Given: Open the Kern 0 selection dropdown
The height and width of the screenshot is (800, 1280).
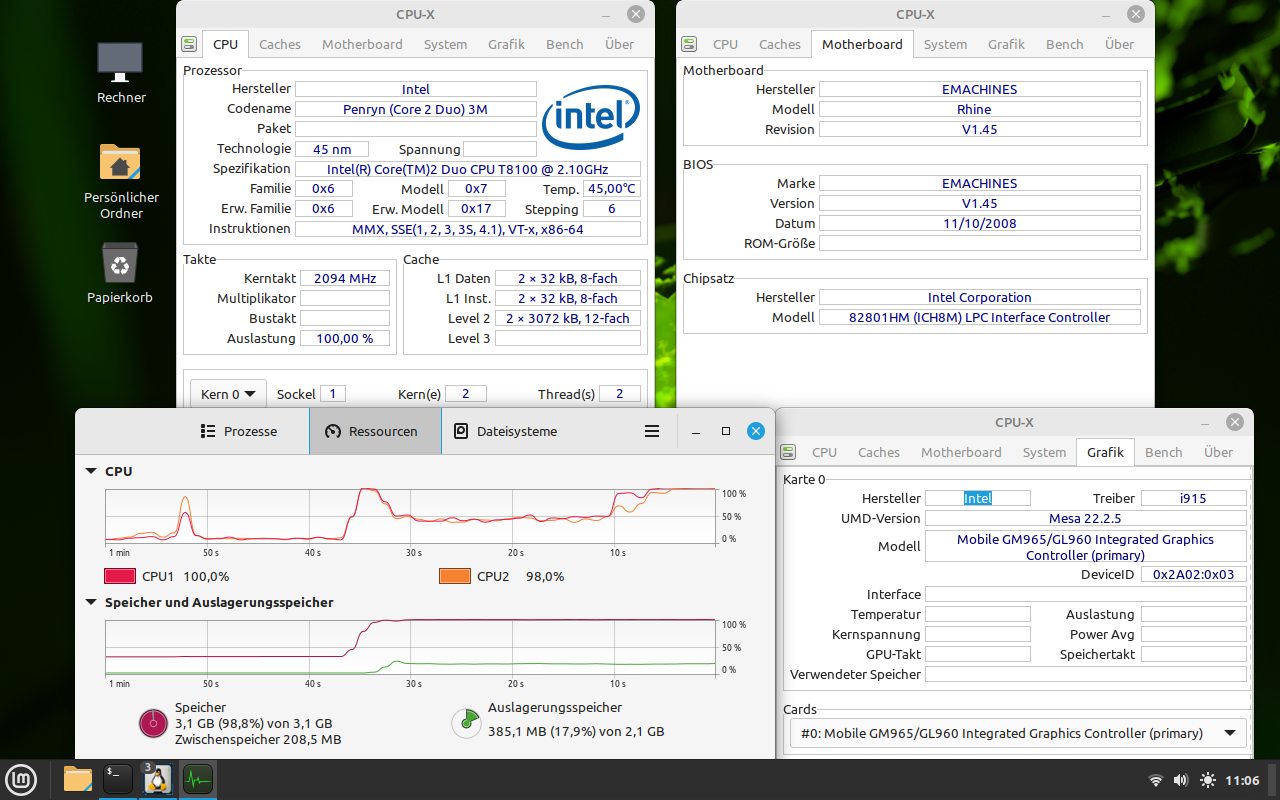Looking at the screenshot, I should click(227, 393).
